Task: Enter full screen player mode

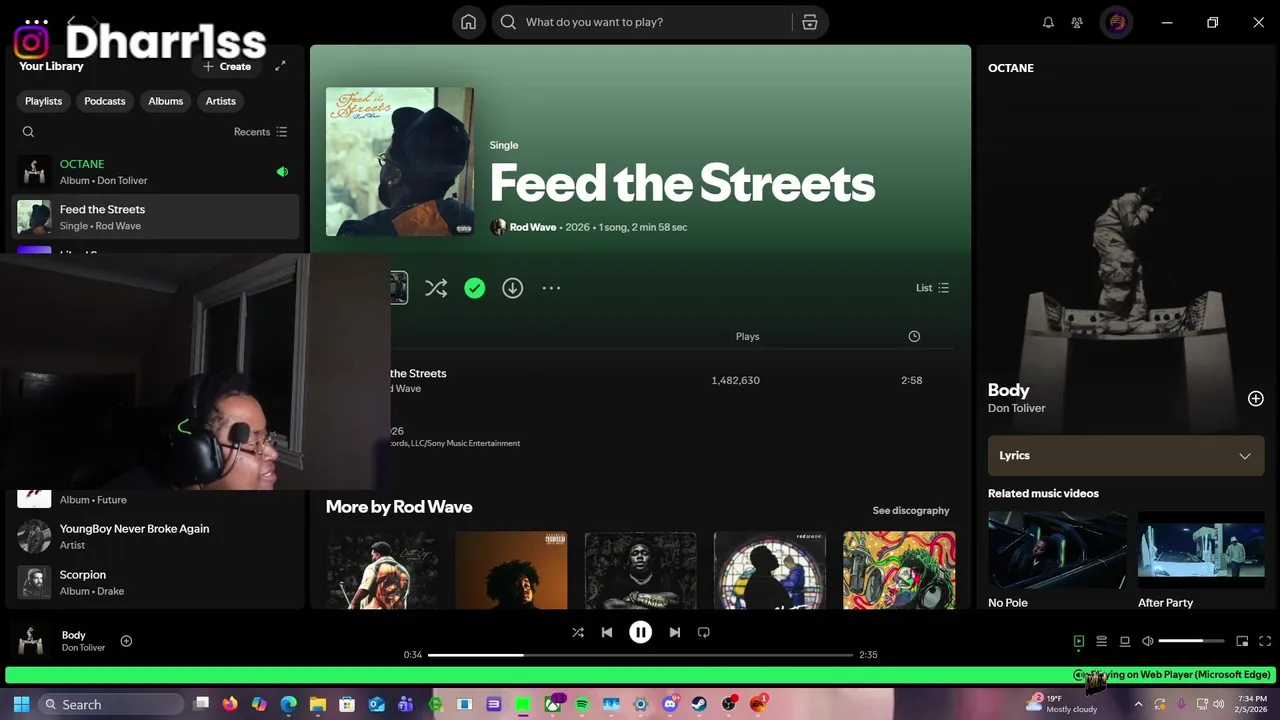Action: tap(1265, 641)
